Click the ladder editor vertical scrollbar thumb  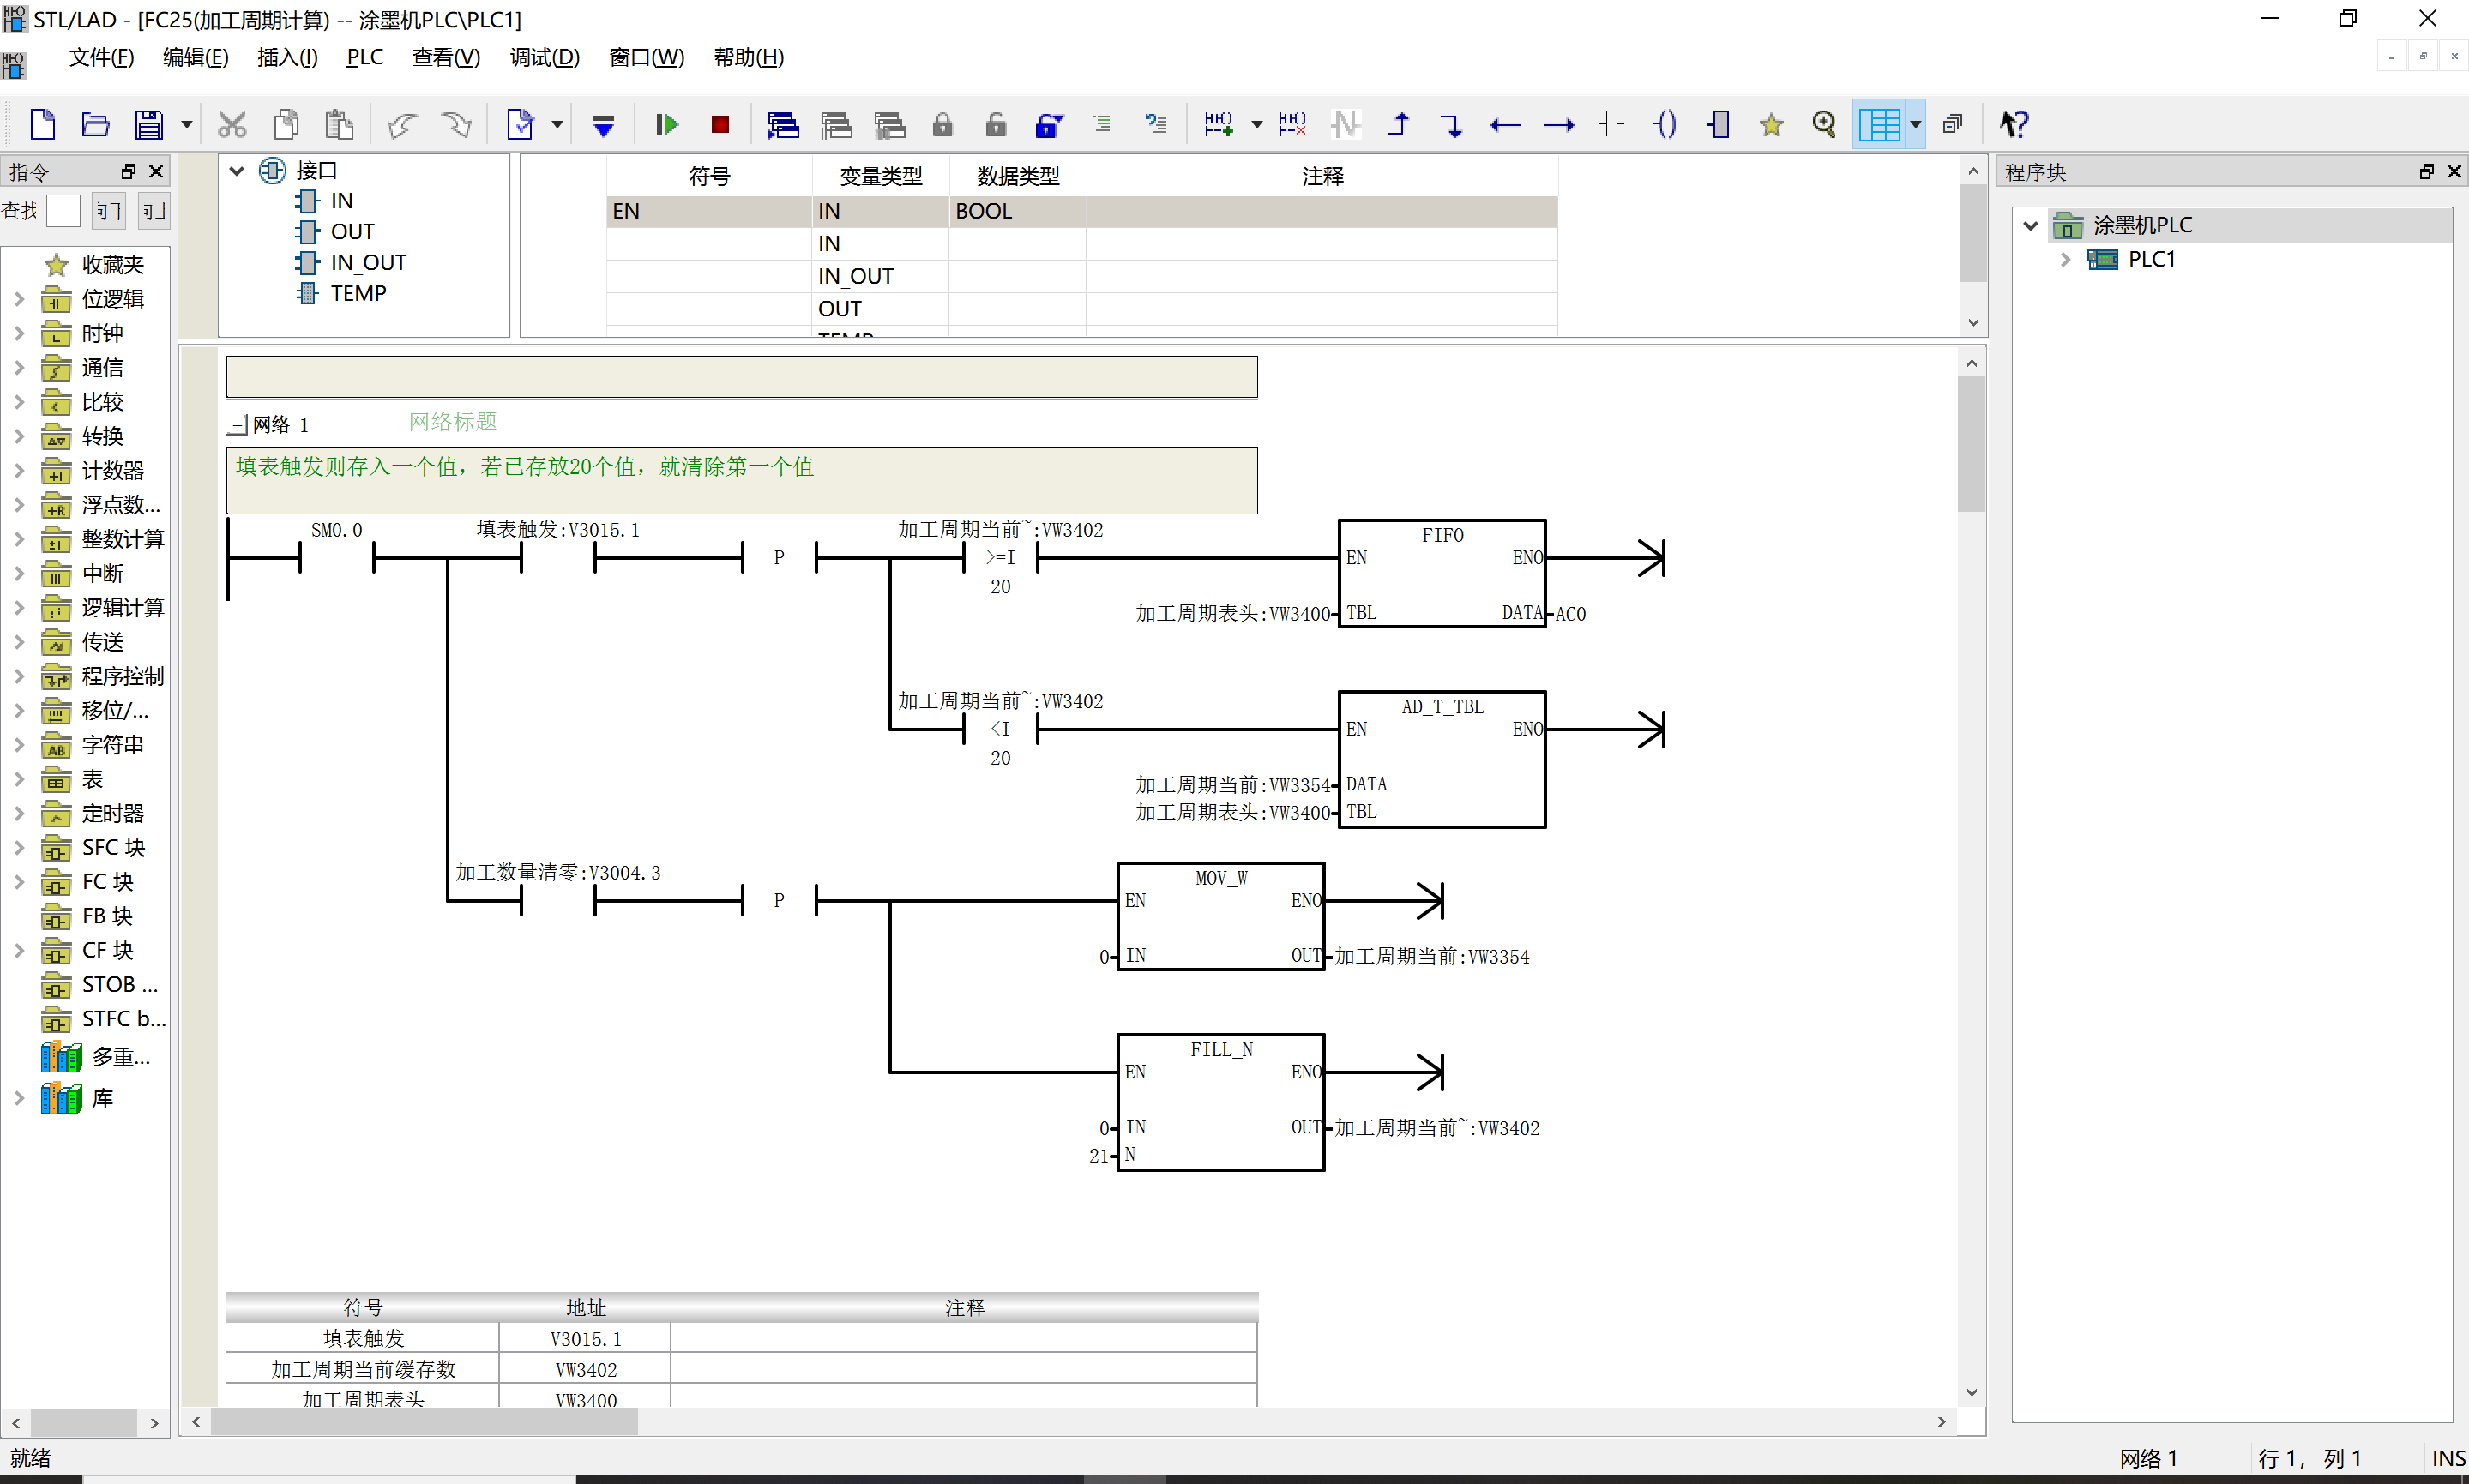[1971, 445]
